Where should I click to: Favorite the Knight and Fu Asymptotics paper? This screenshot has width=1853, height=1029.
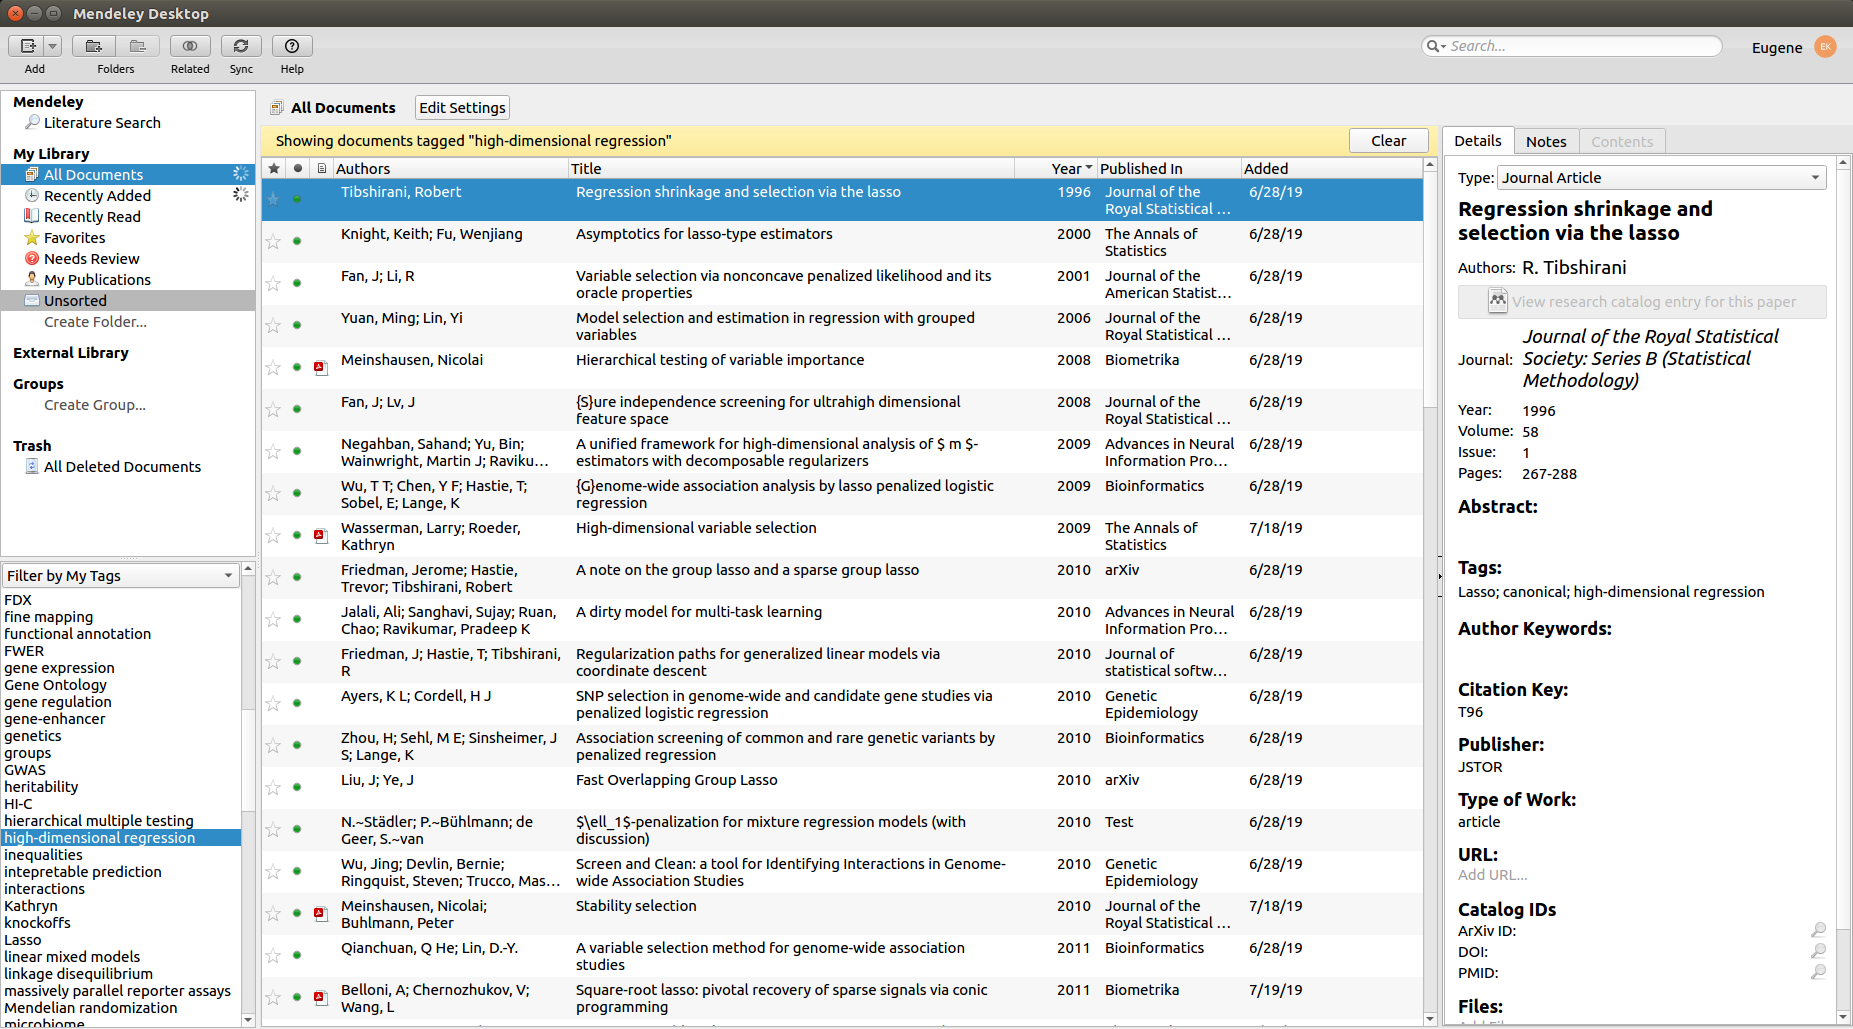click(x=273, y=241)
